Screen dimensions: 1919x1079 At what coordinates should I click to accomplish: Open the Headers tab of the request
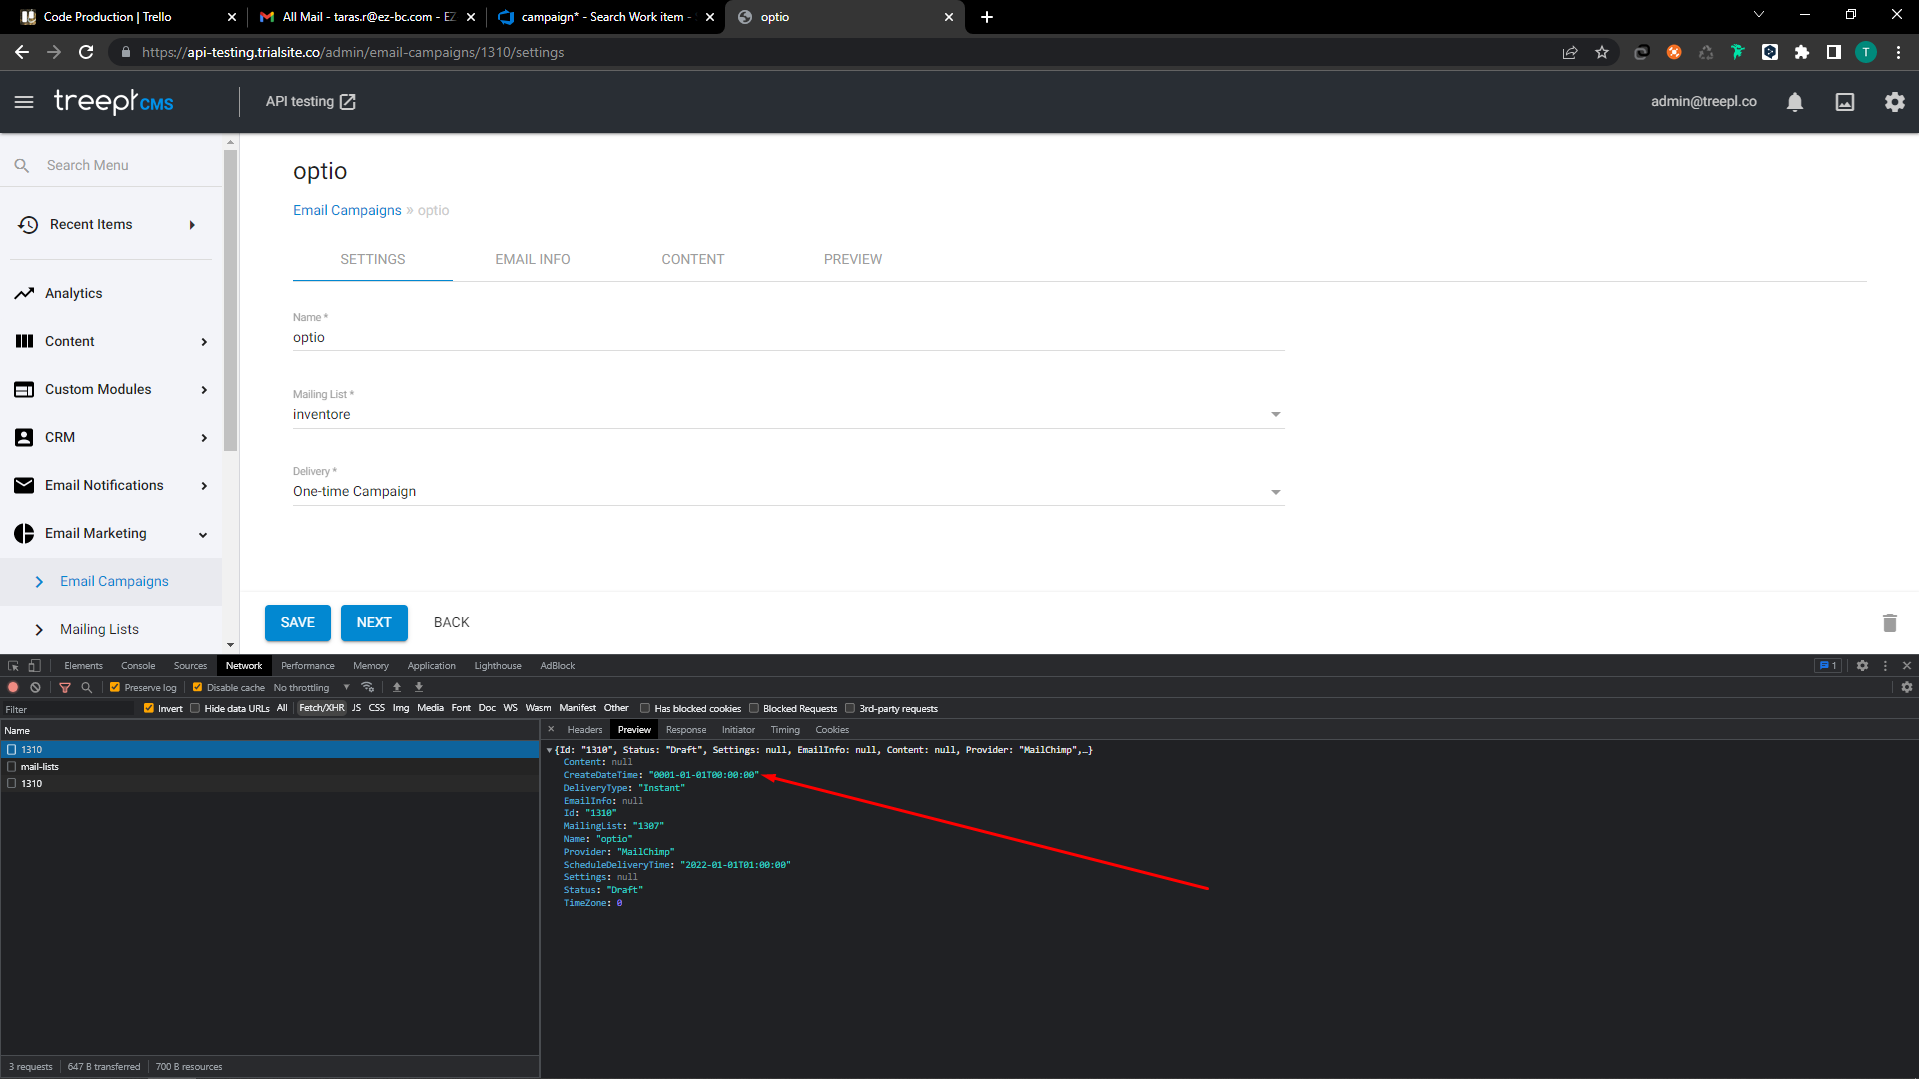pos(585,730)
